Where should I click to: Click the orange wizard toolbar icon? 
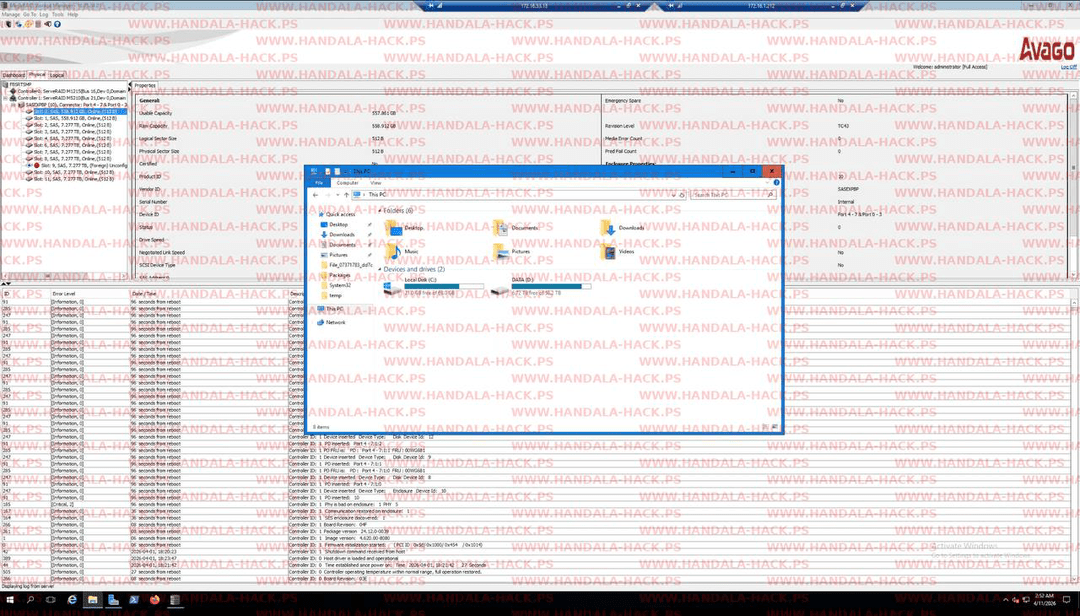[28, 23]
